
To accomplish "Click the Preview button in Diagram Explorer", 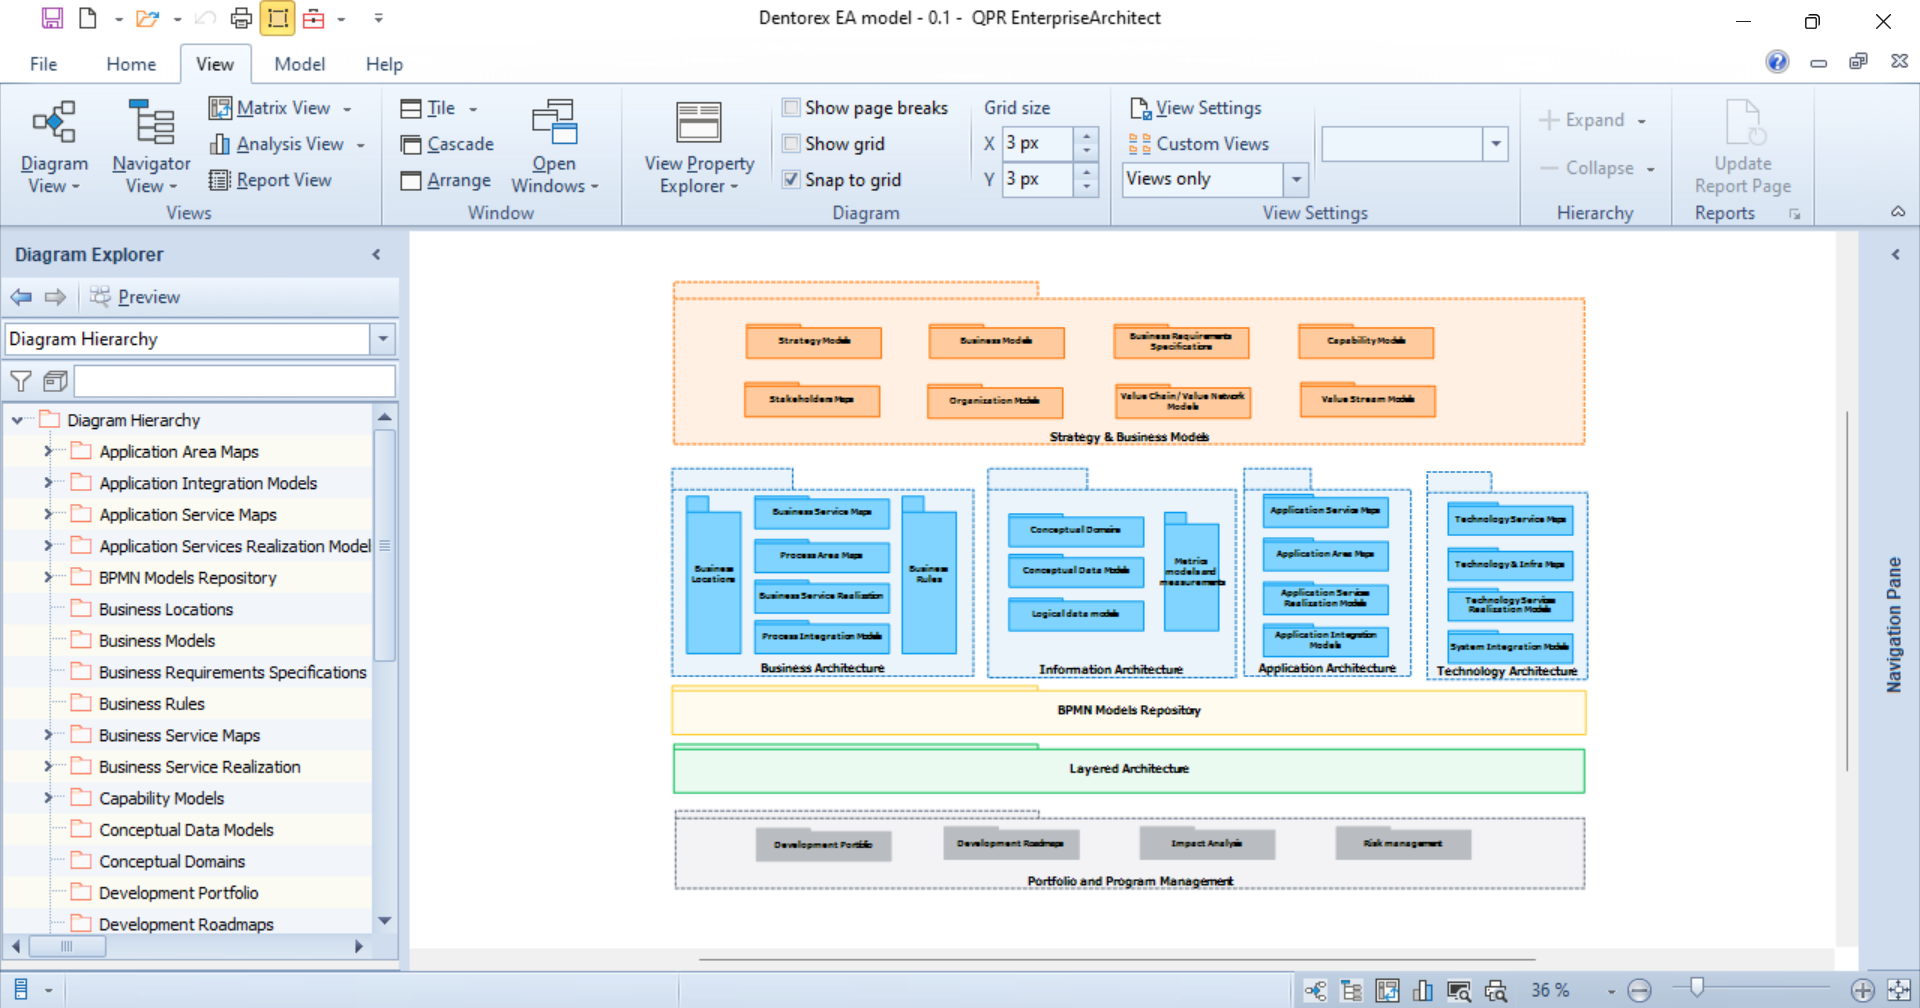I will [135, 297].
